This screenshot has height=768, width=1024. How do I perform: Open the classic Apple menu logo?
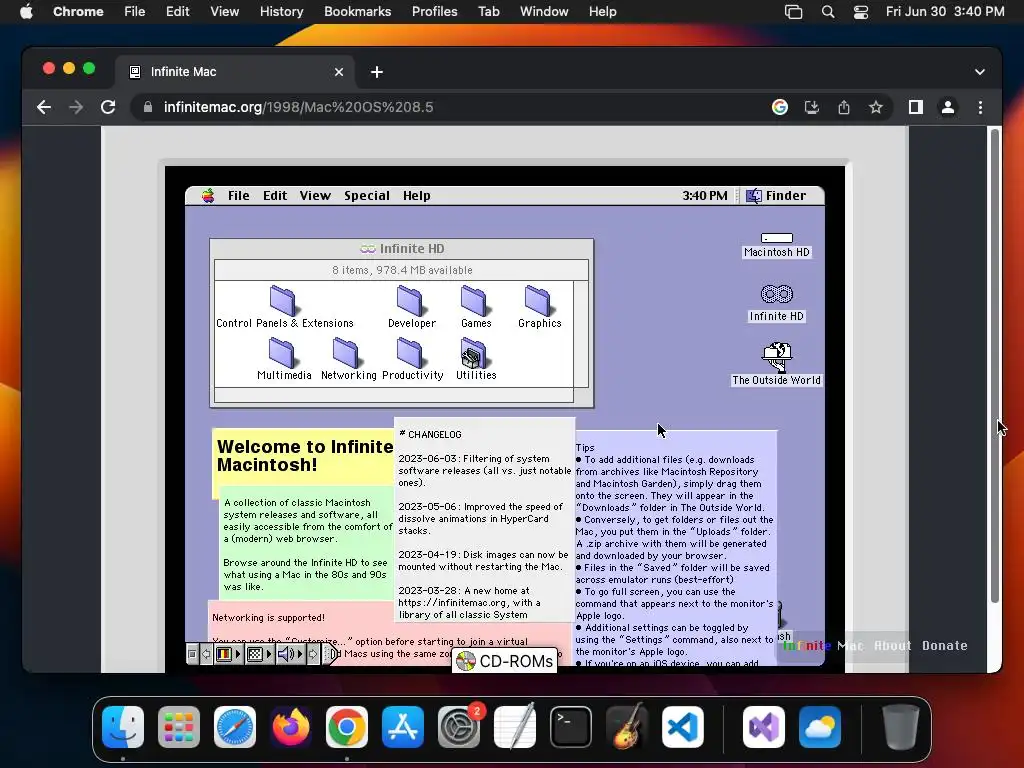pyautogui.click(x=208, y=195)
